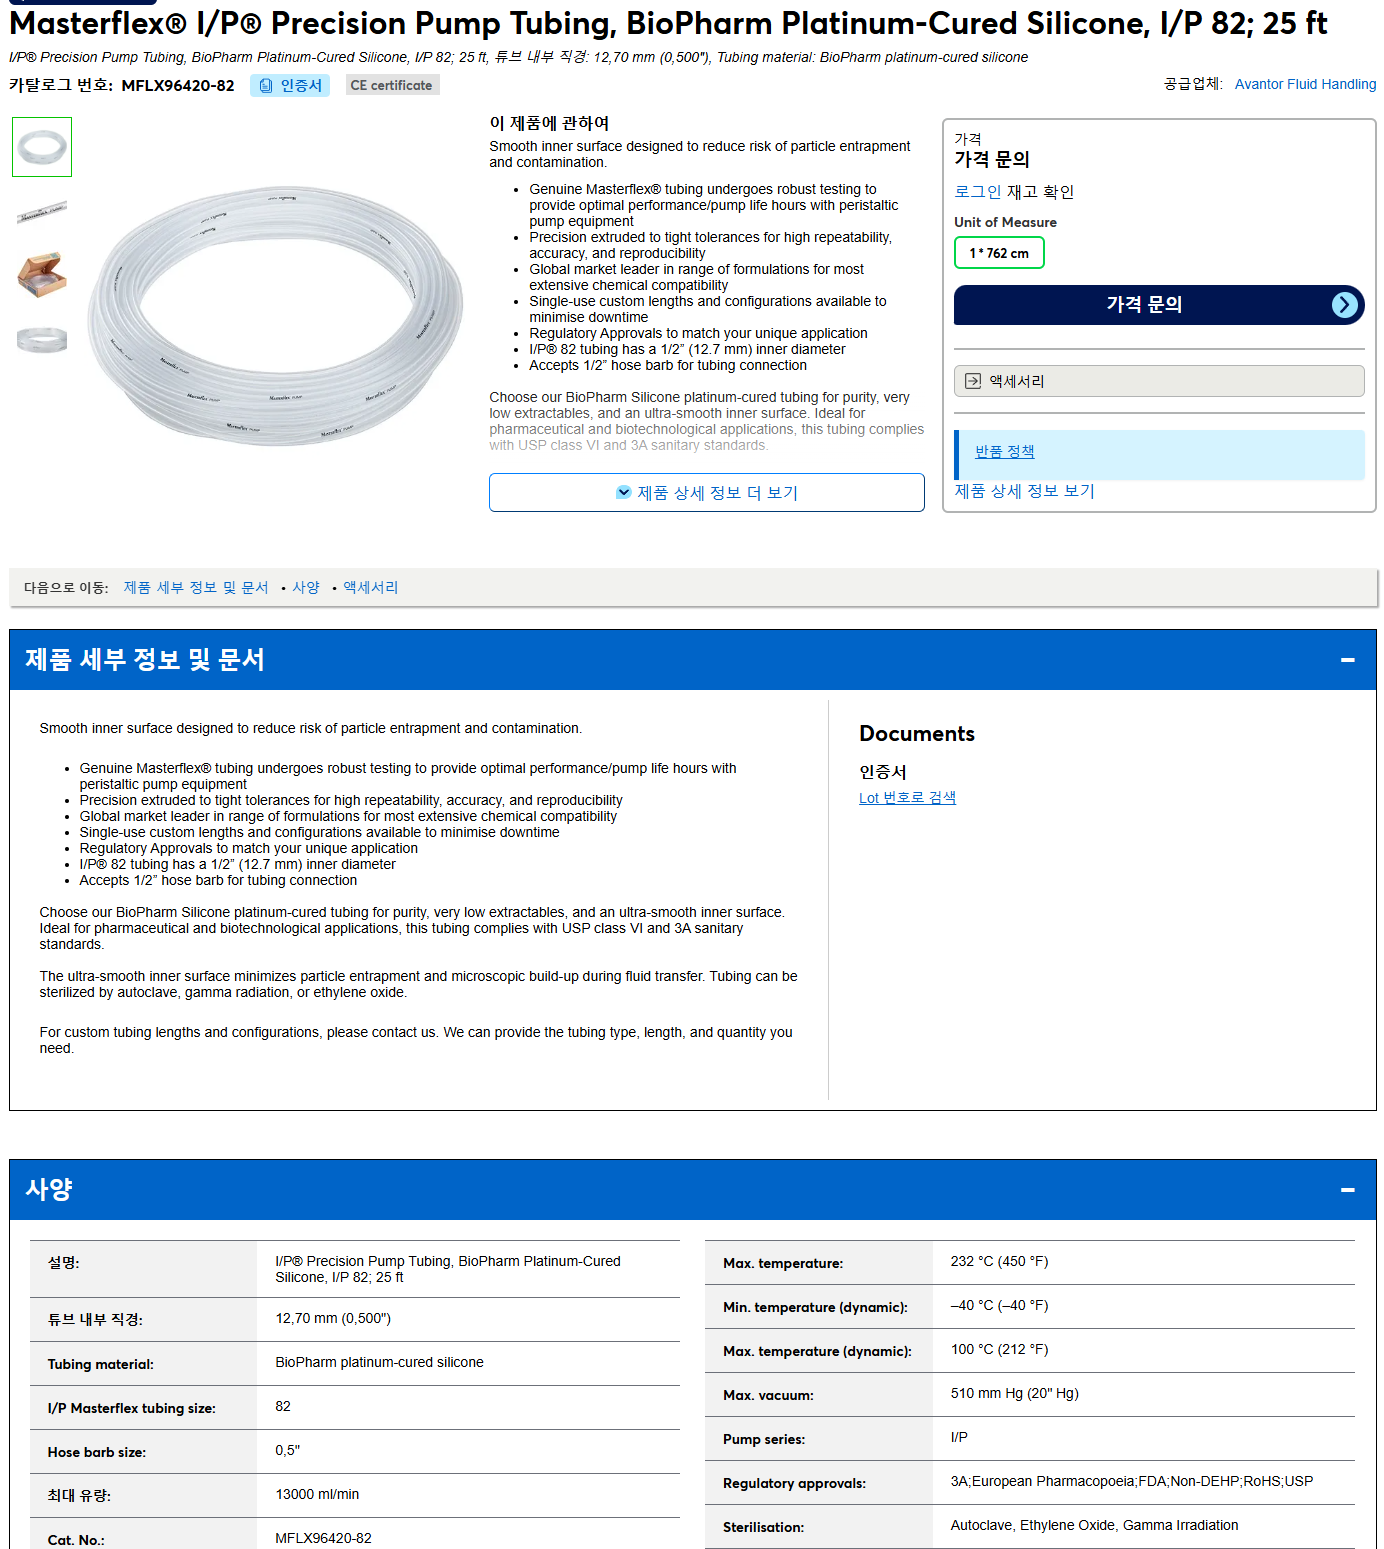Collapse the 제품 세부 정보 및 문서 panel
The image size is (1384, 1549).
click(x=1347, y=660)
